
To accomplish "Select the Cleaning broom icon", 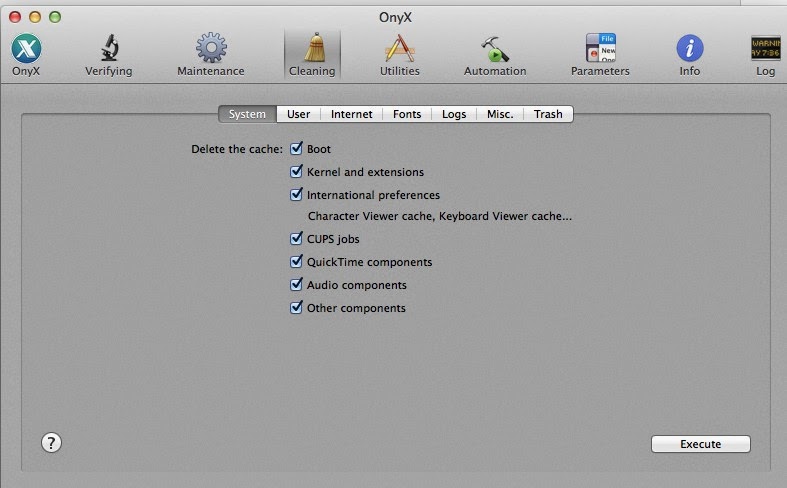I will coord(315,48).
